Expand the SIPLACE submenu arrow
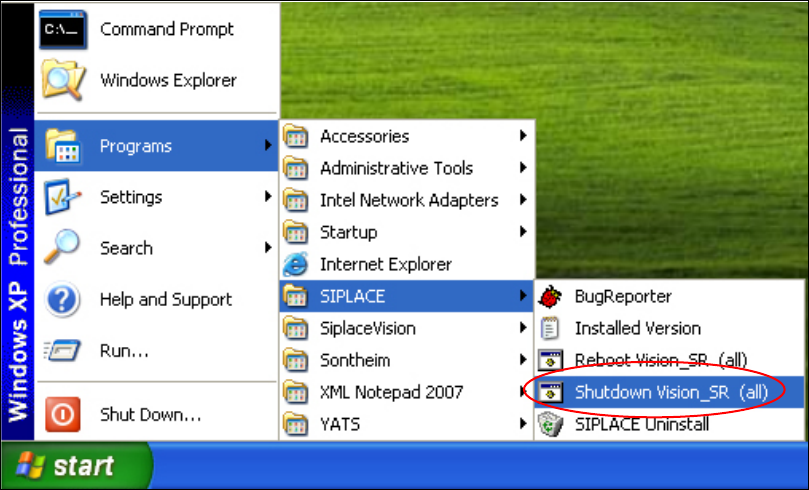This screenshot has width=809, height=490. (x=523, y=296)
